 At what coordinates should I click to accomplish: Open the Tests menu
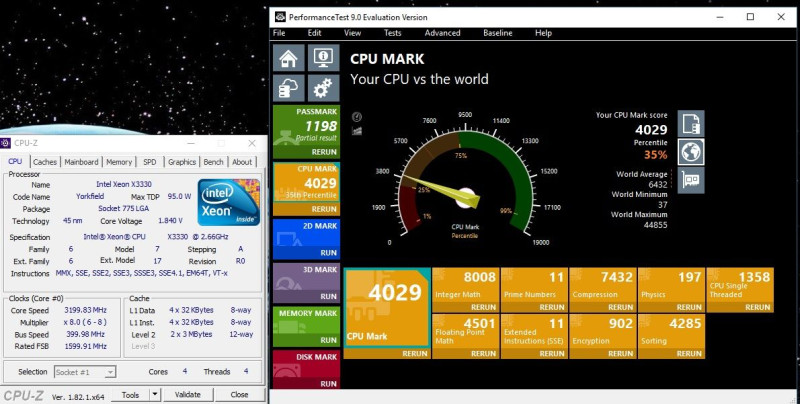pos(392,33)
